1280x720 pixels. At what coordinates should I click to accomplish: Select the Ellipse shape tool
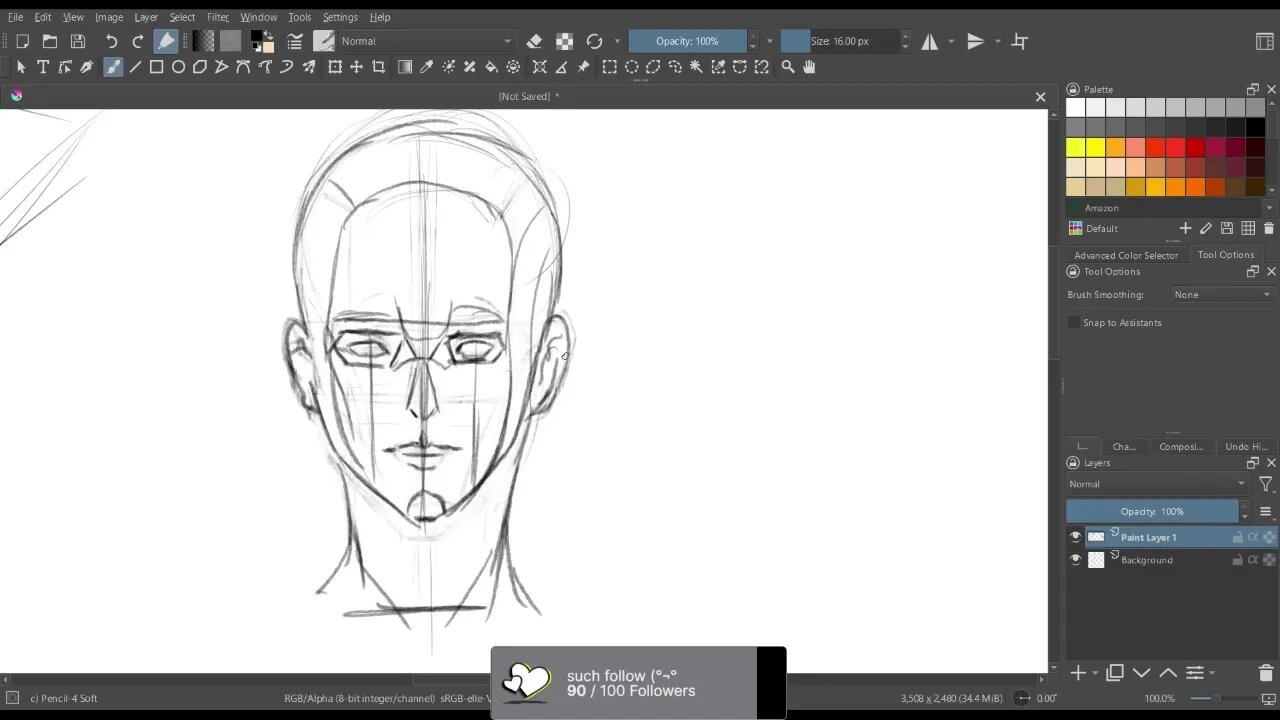(x=178, y=67)
